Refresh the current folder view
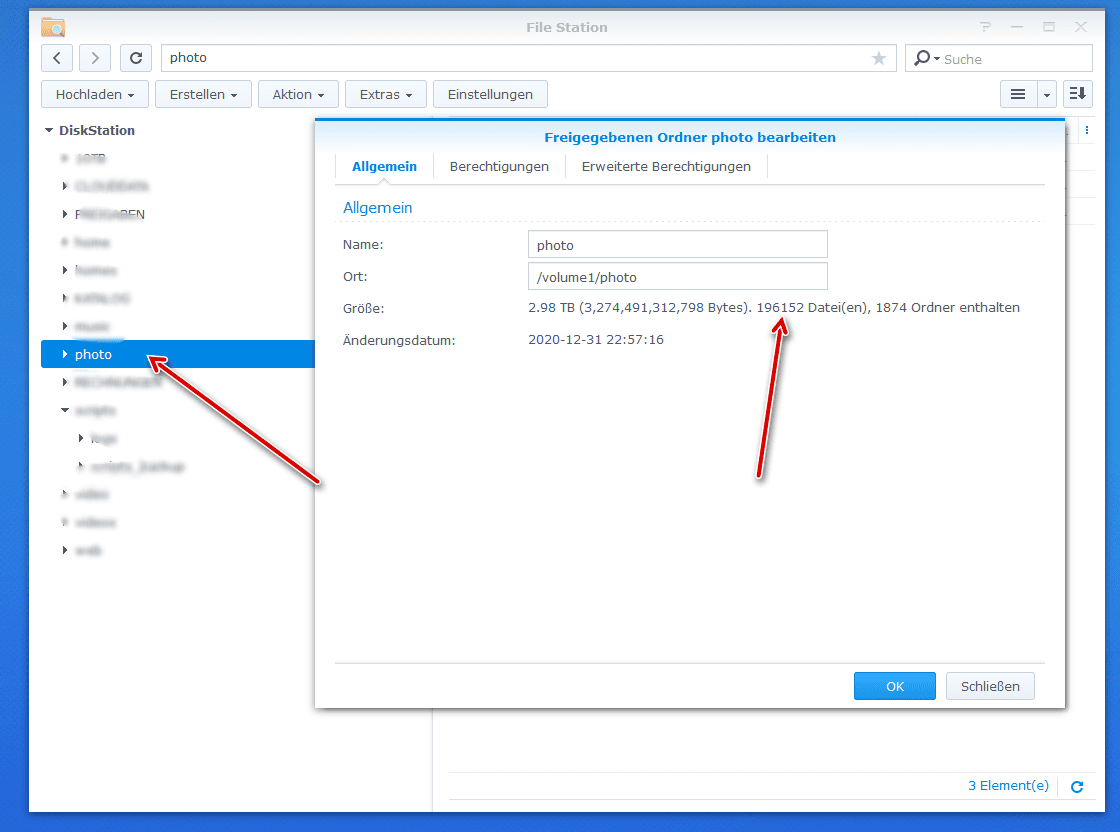The image size is (1120, 832). 136,58
